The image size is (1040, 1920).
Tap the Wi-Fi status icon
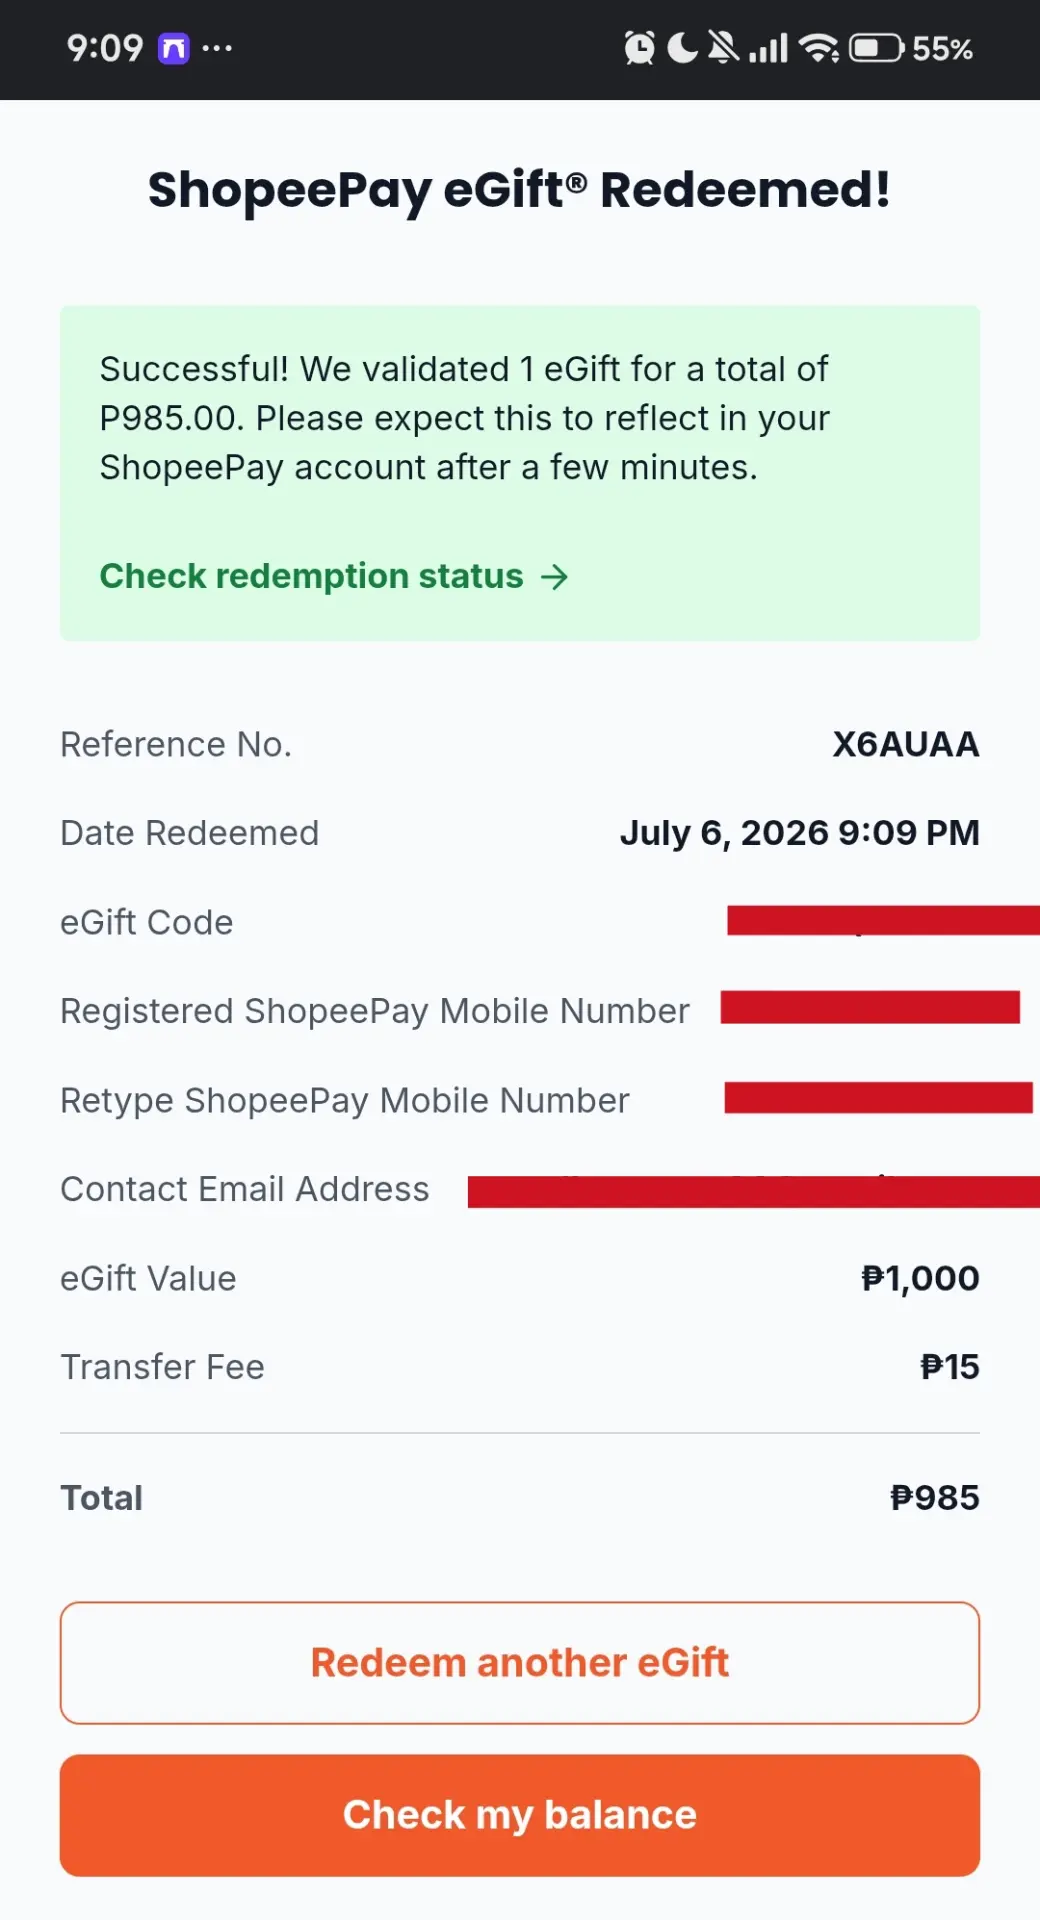click(819, 48)
